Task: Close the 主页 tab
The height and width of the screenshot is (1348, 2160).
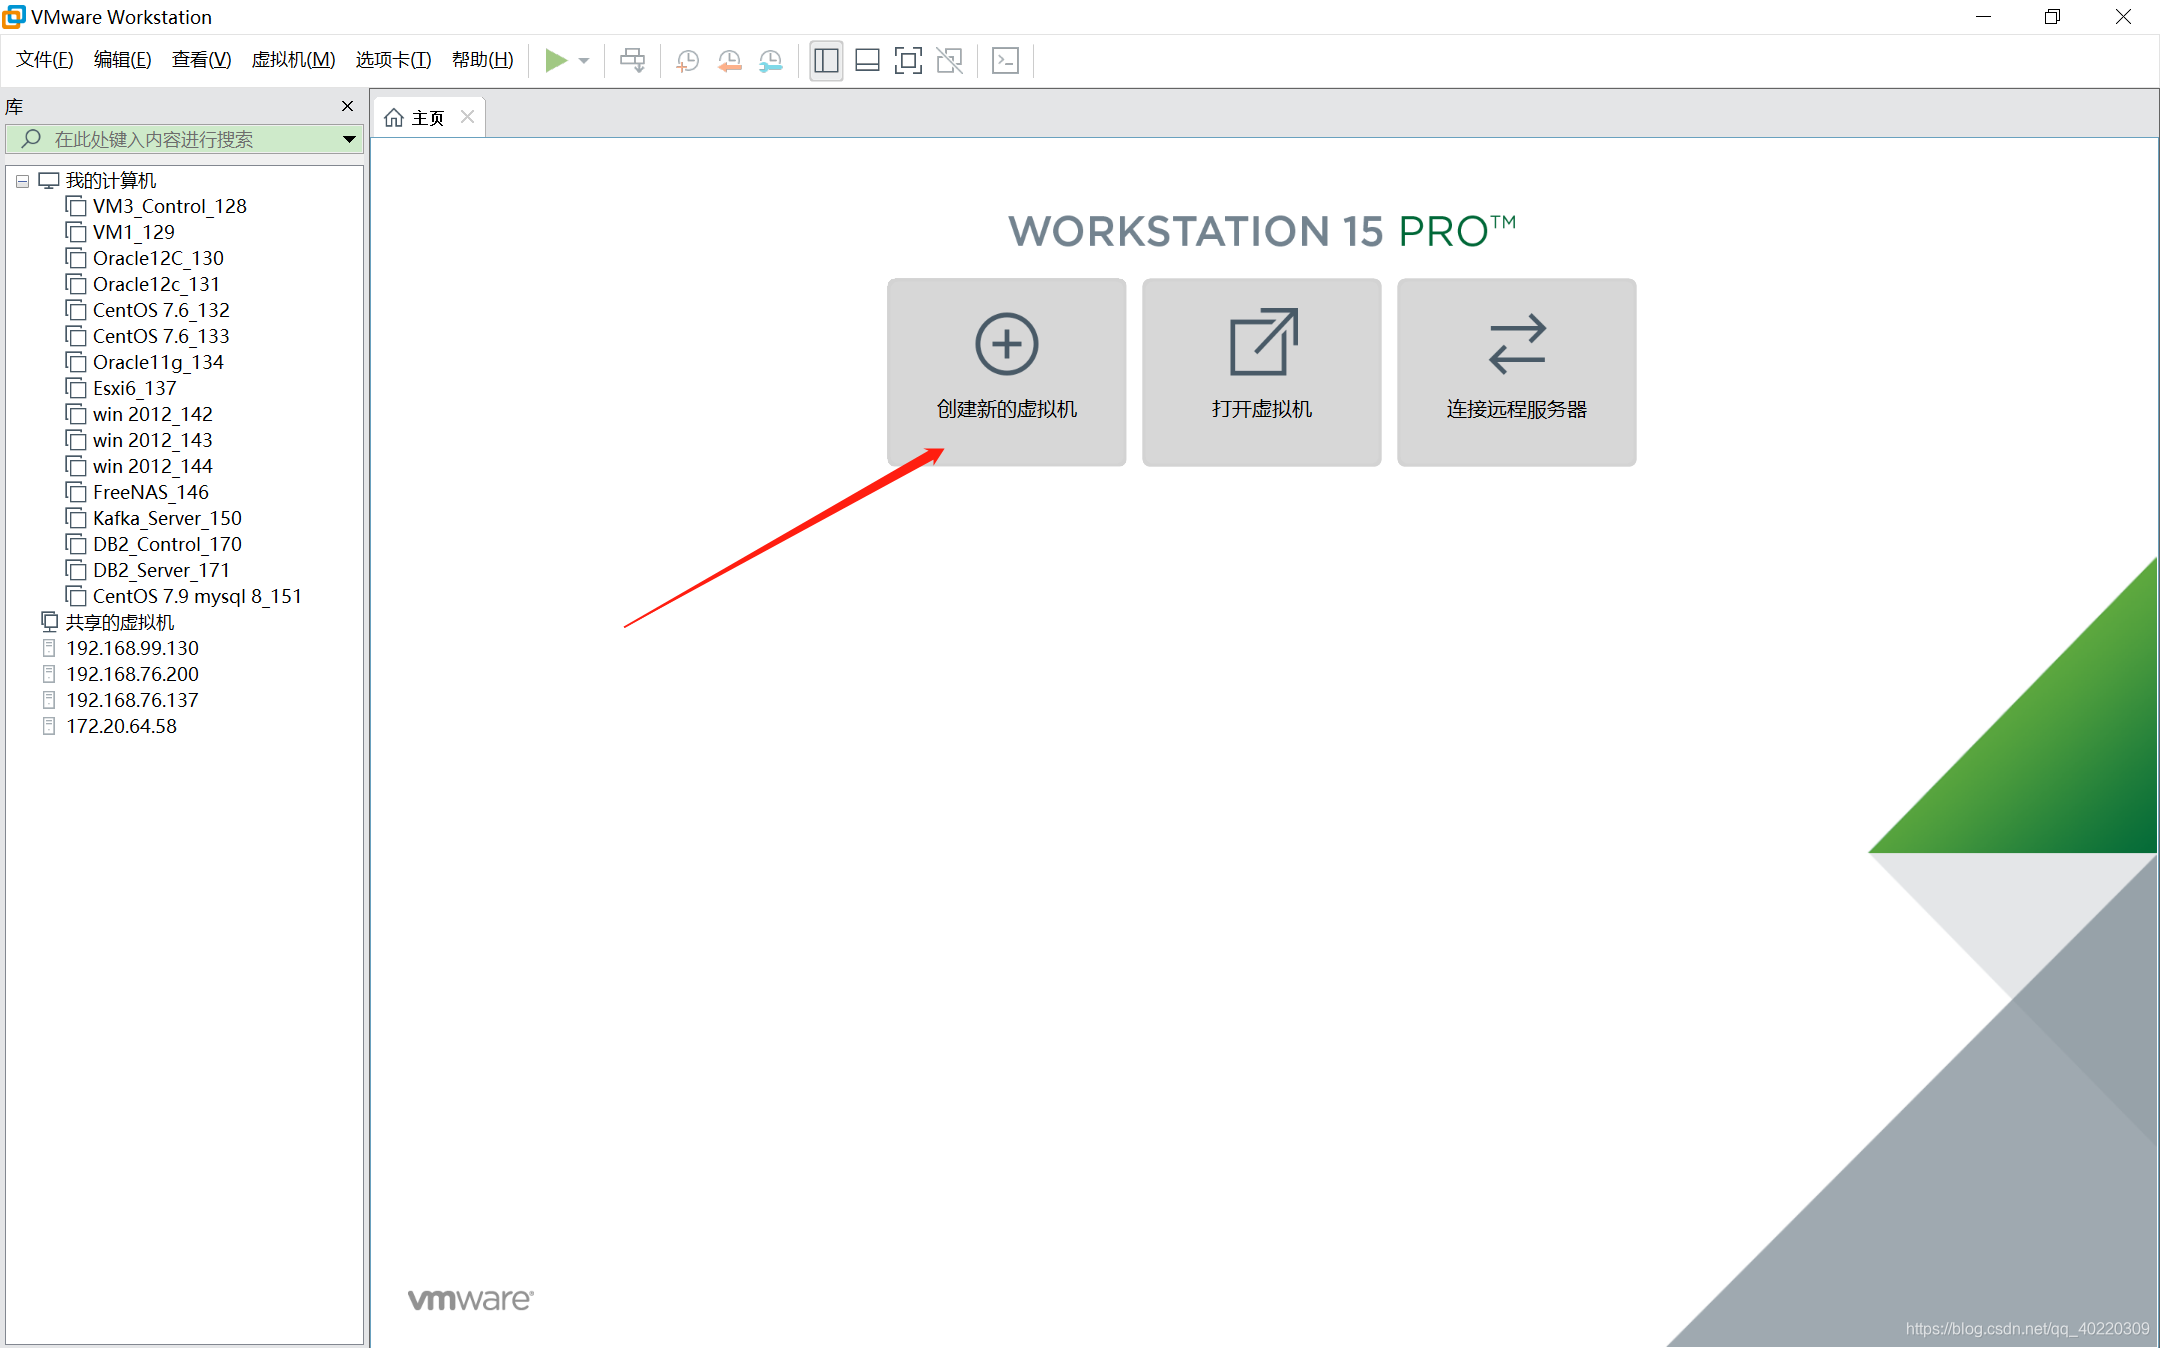Action: (467, 117)
